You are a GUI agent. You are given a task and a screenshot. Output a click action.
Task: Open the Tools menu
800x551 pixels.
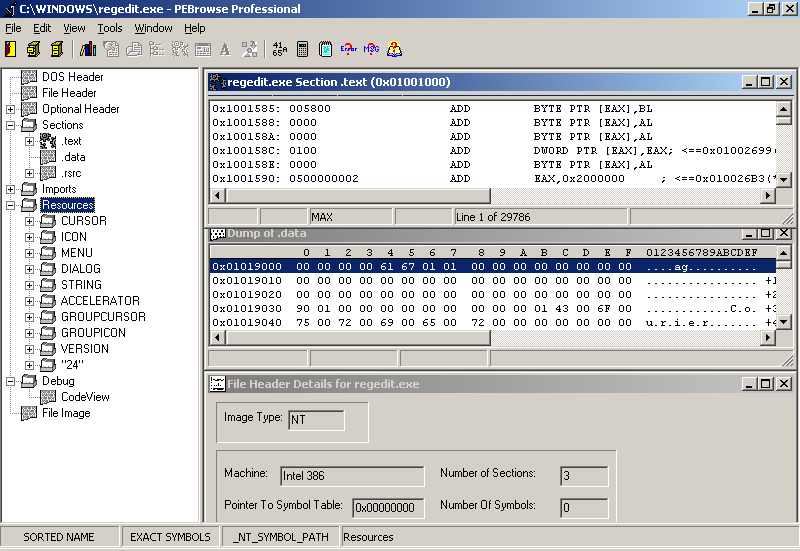pos(110,28)
